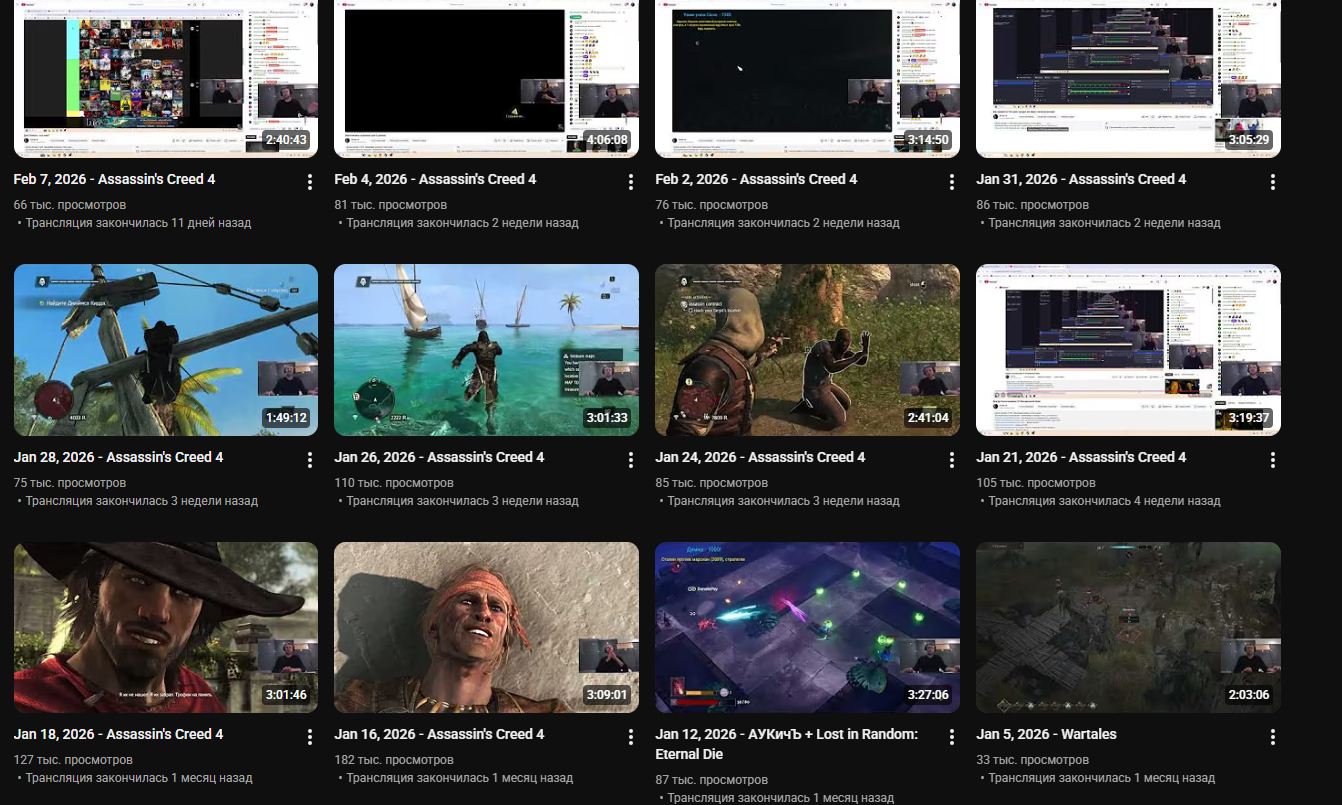Open the menu for Jan 18, 2026 video
1342x805 pixels.
310,737
